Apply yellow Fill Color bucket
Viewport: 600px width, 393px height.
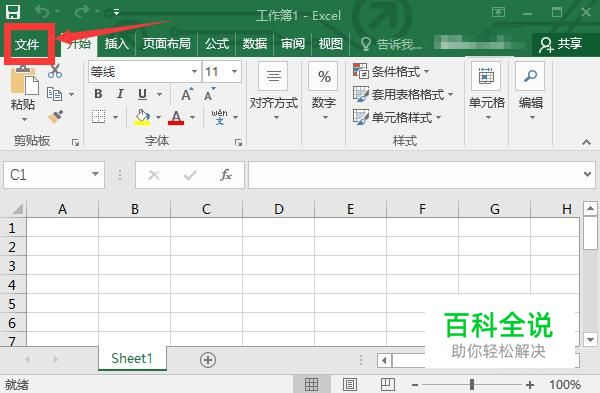click(x=142, y=117)
